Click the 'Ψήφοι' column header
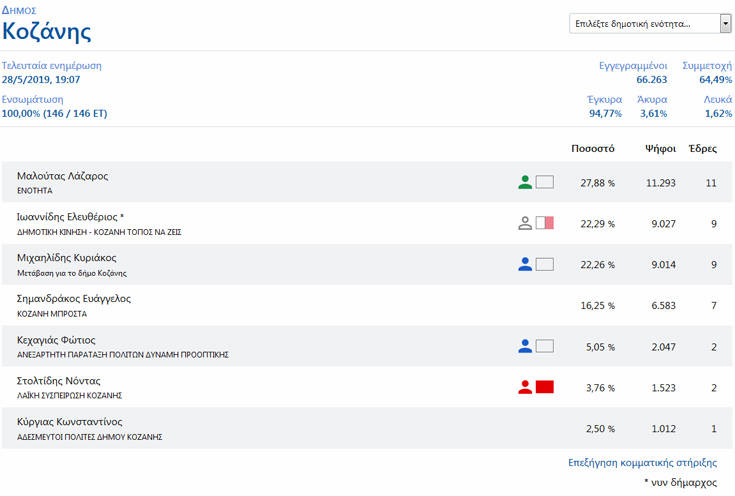The image size is (735, 496). (x=661, y=149)
